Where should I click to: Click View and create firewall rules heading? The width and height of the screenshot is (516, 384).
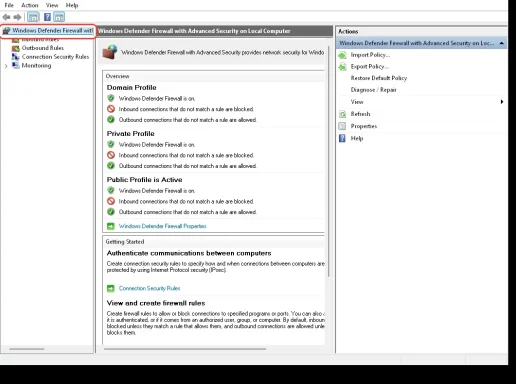click(x=156, y=303)
